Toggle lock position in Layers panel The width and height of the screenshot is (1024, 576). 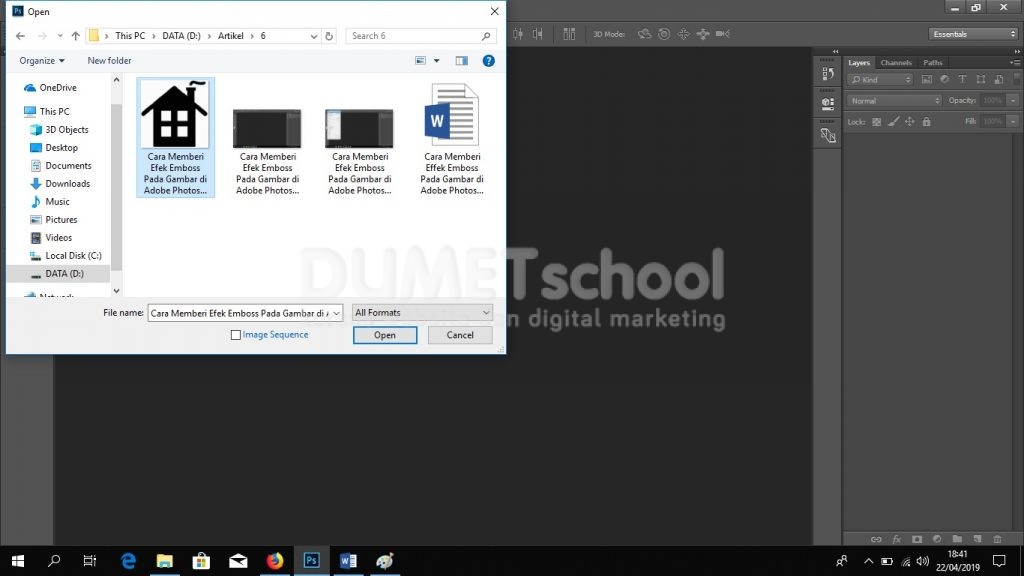pos(909,121)
